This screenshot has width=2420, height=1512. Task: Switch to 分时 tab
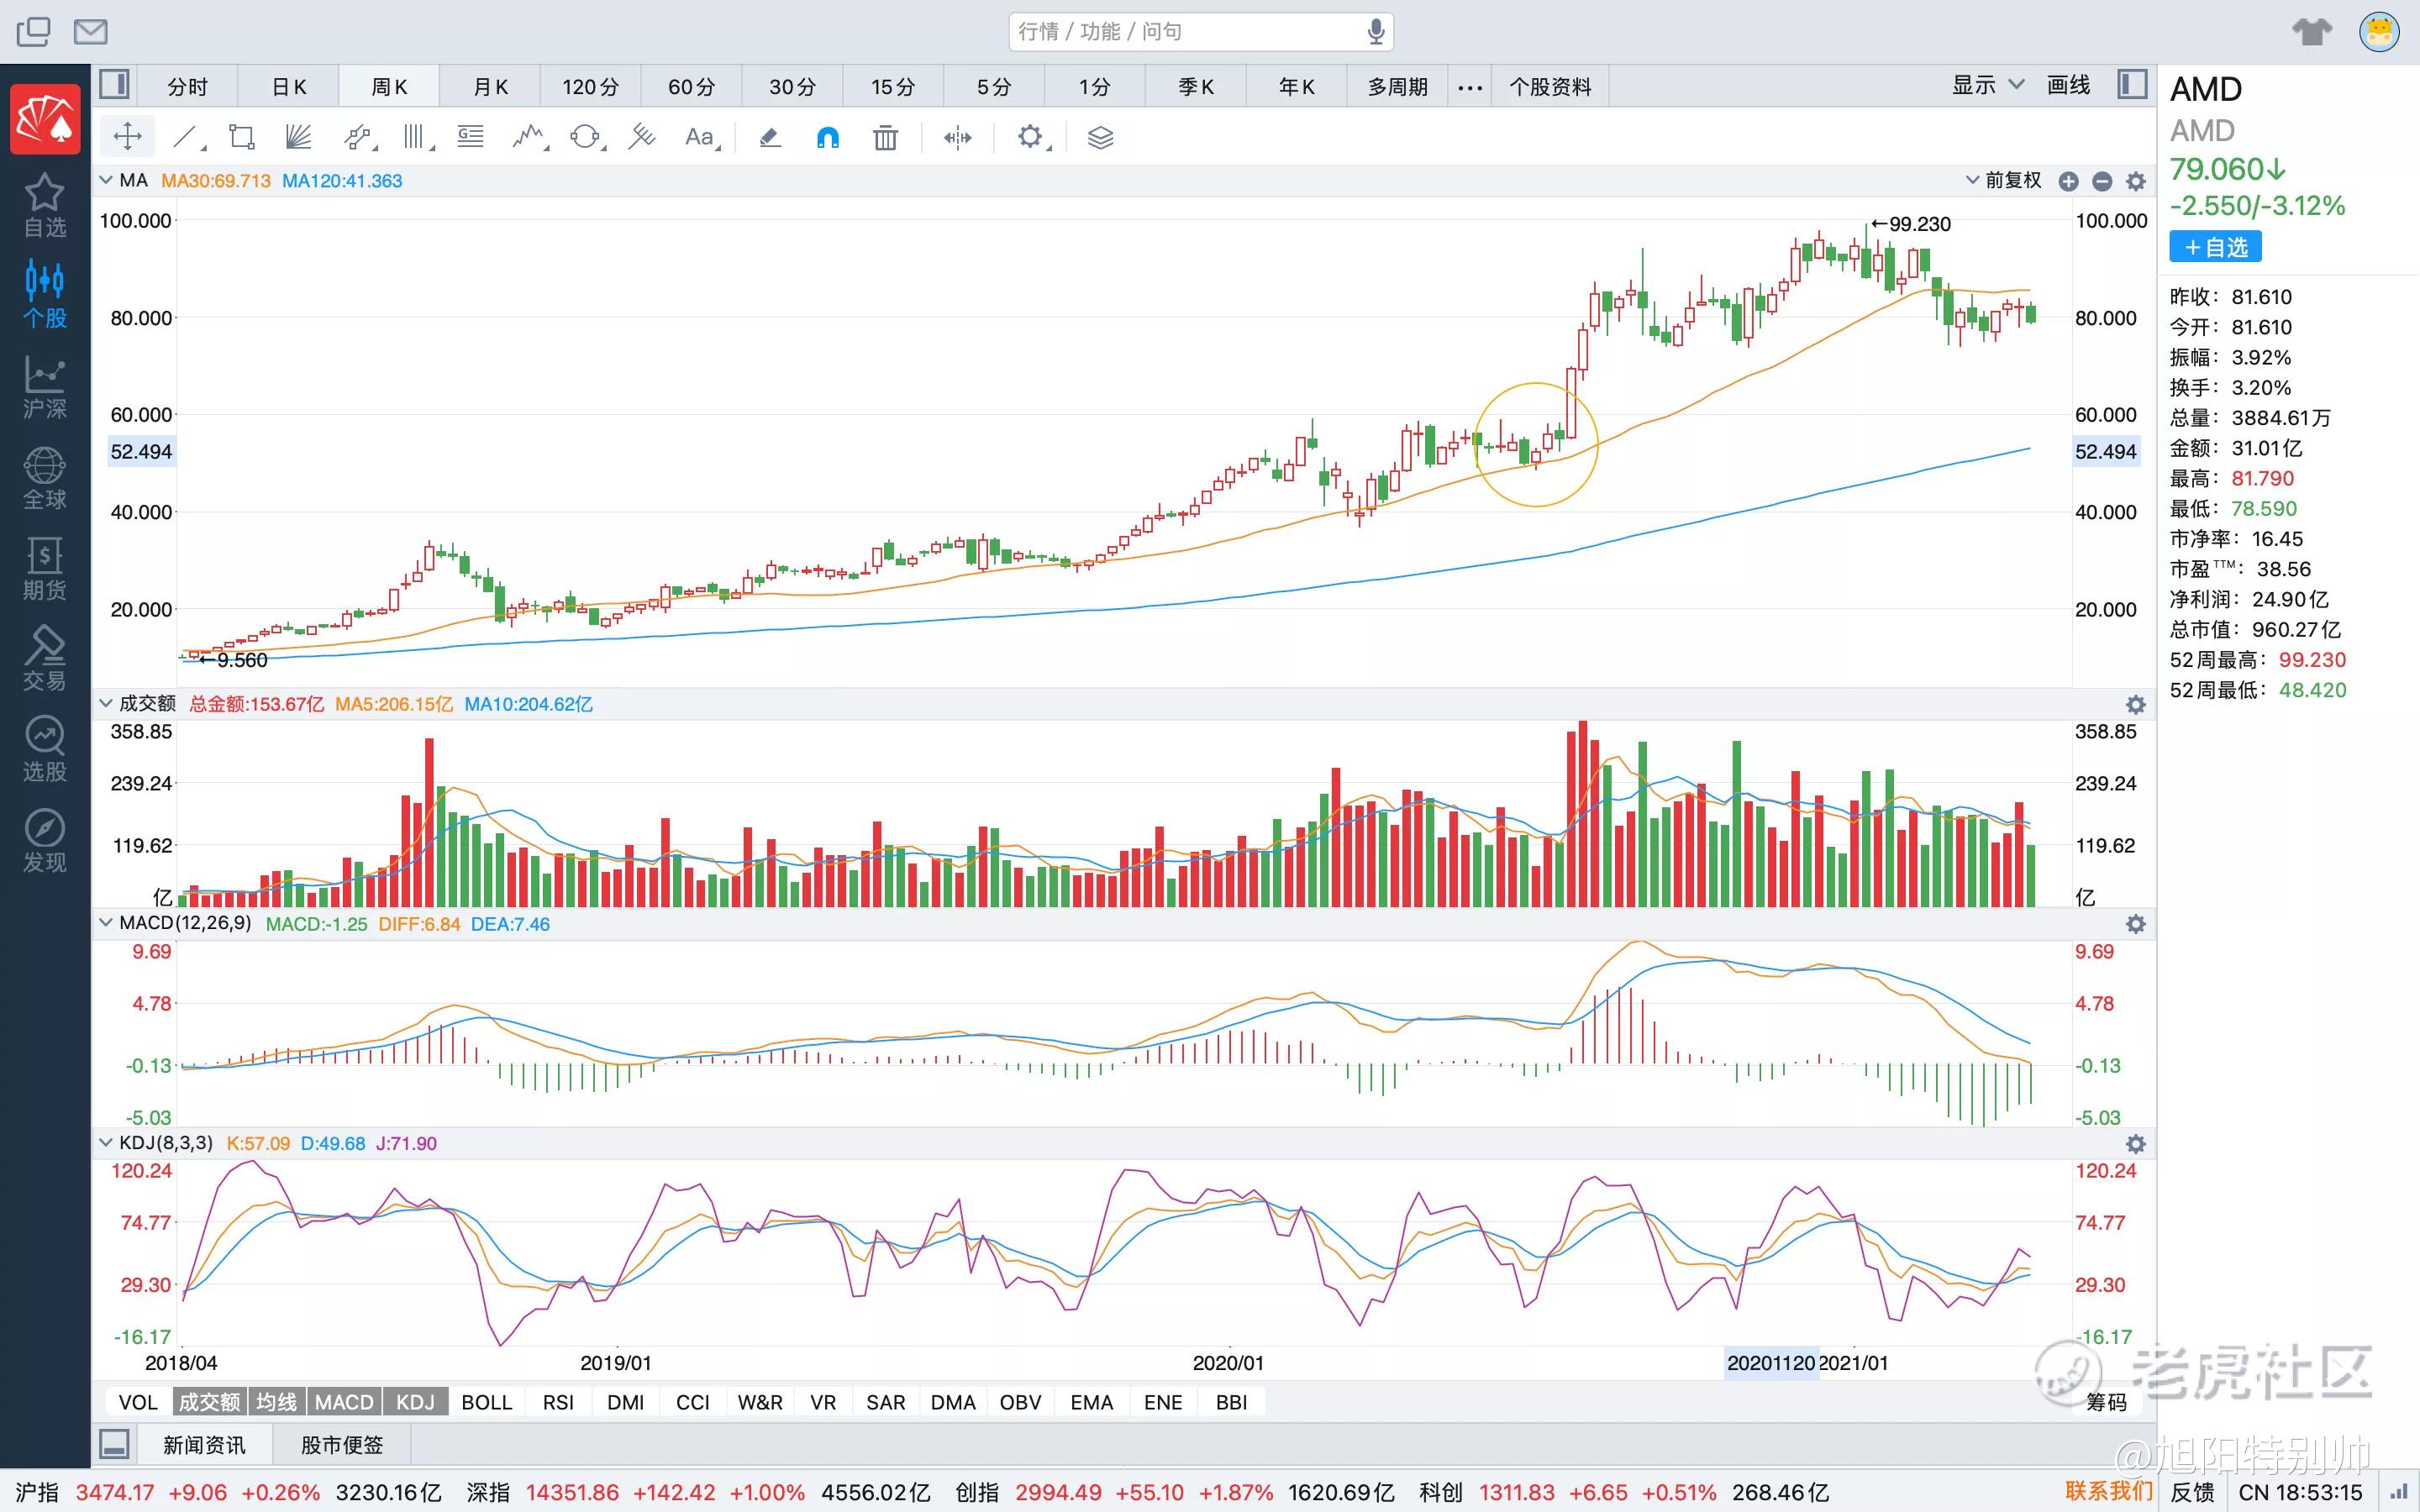[x=187, y=87]
